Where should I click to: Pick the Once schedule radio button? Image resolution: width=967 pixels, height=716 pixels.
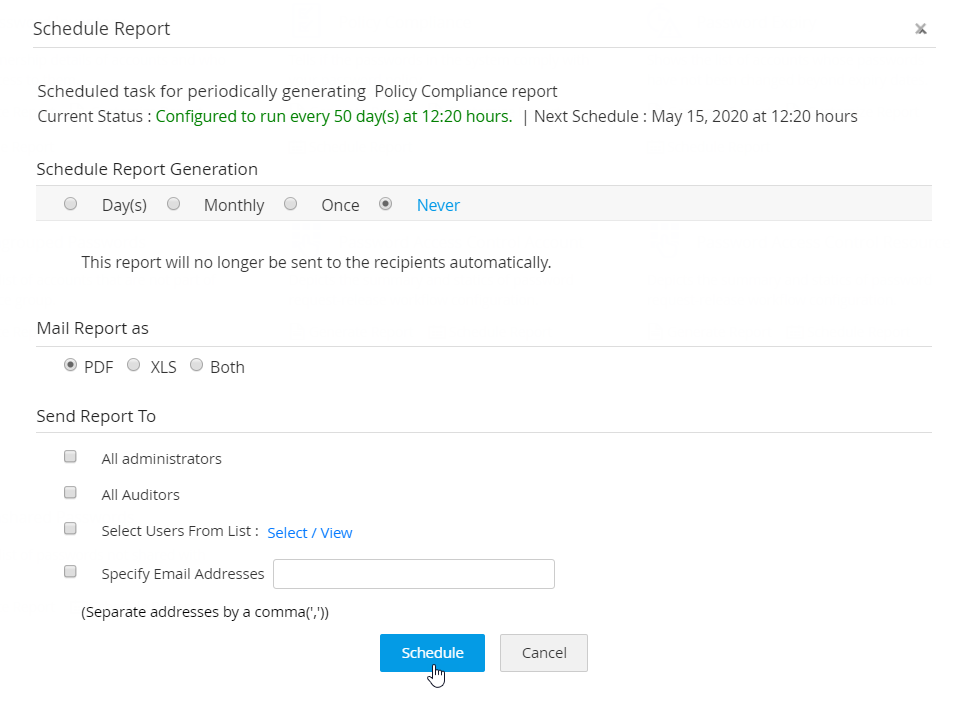tap(290, 204)
